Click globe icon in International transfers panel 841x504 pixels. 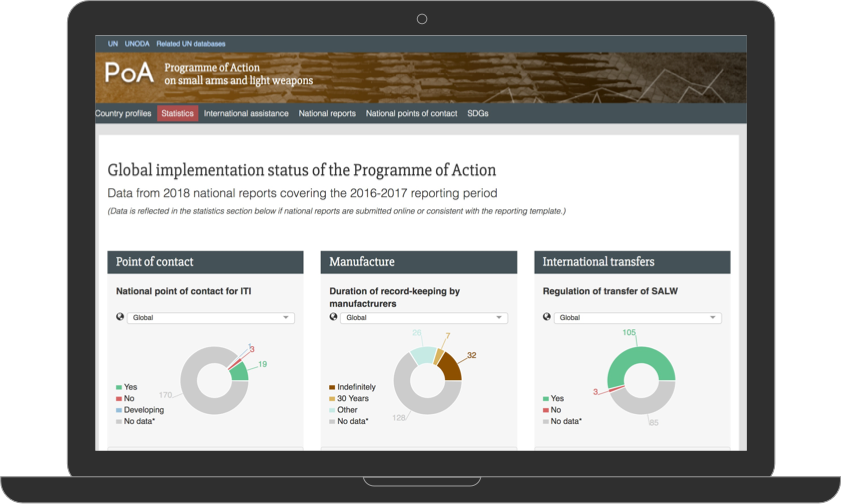click(x=547, y=317)
